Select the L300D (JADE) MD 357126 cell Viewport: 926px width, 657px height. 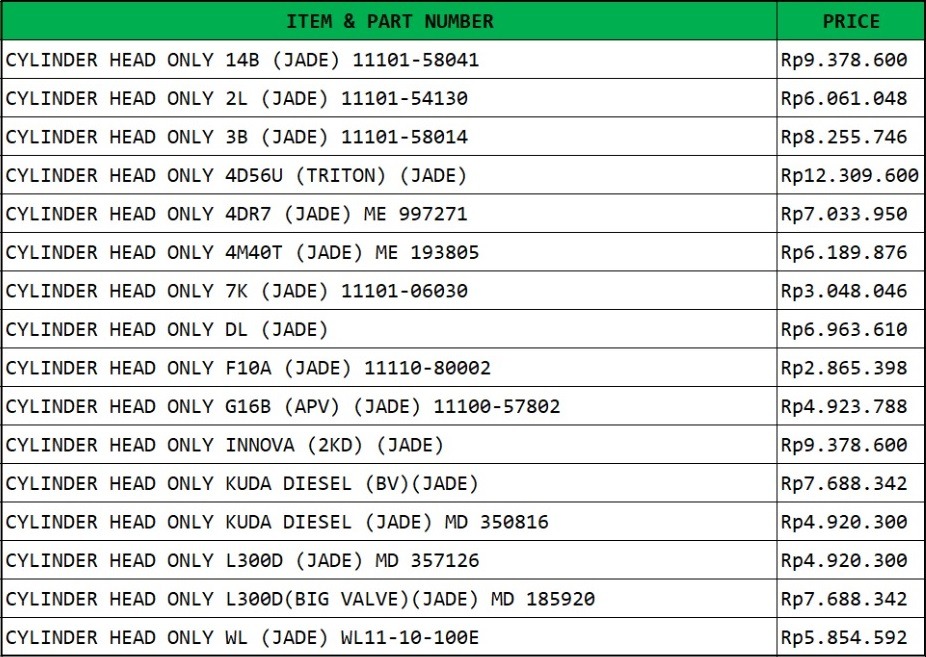point(389,560)
